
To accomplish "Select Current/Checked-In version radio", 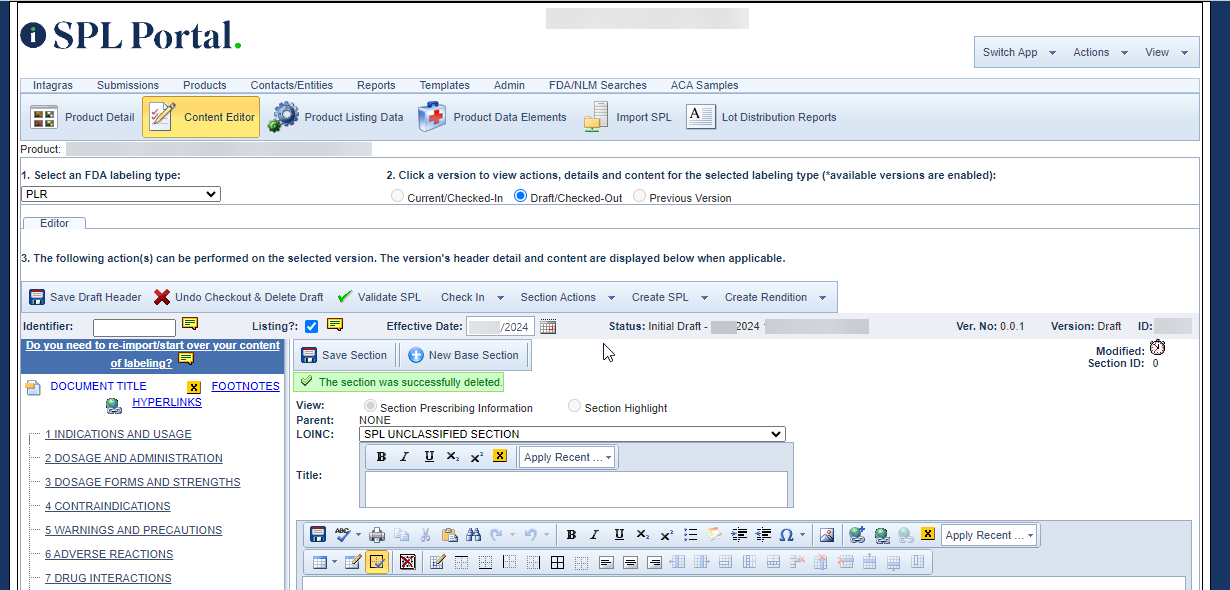I will (x=398, y=197).
